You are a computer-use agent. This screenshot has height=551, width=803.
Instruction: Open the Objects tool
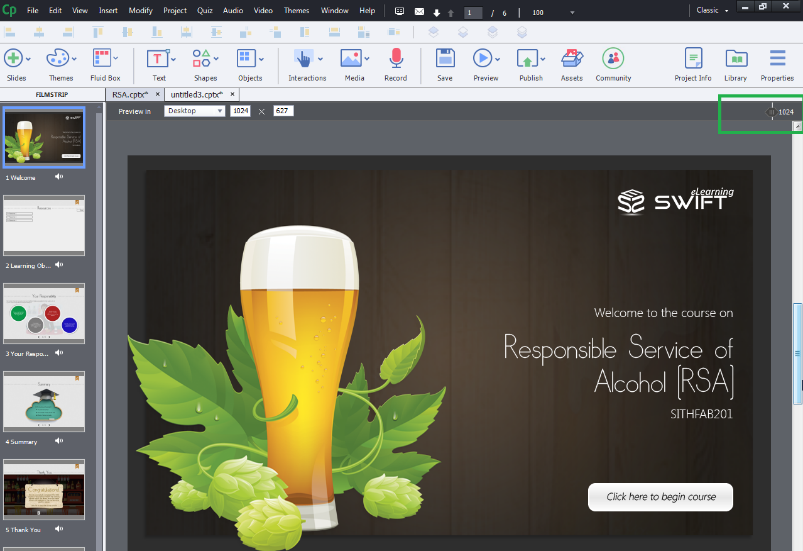pyautogui.click(x=246, y=58)
